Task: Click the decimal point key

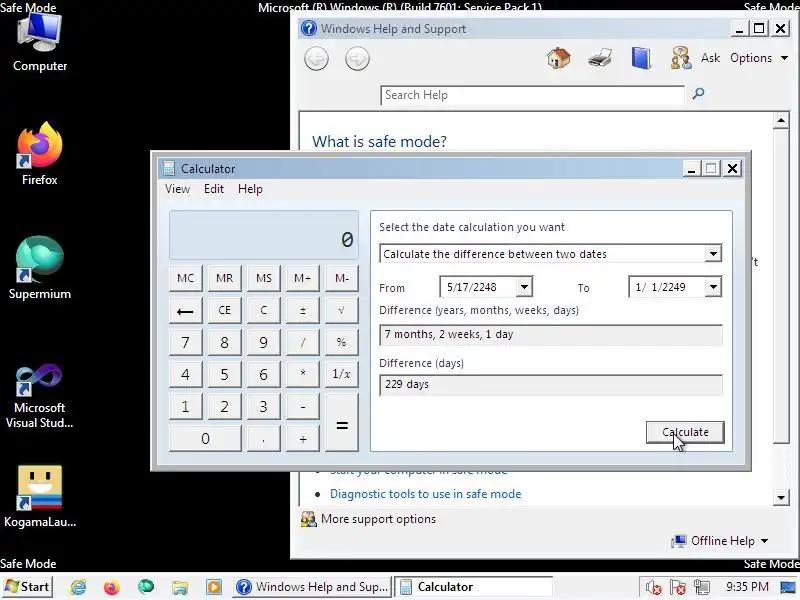Action: click(x=264, y=439)
